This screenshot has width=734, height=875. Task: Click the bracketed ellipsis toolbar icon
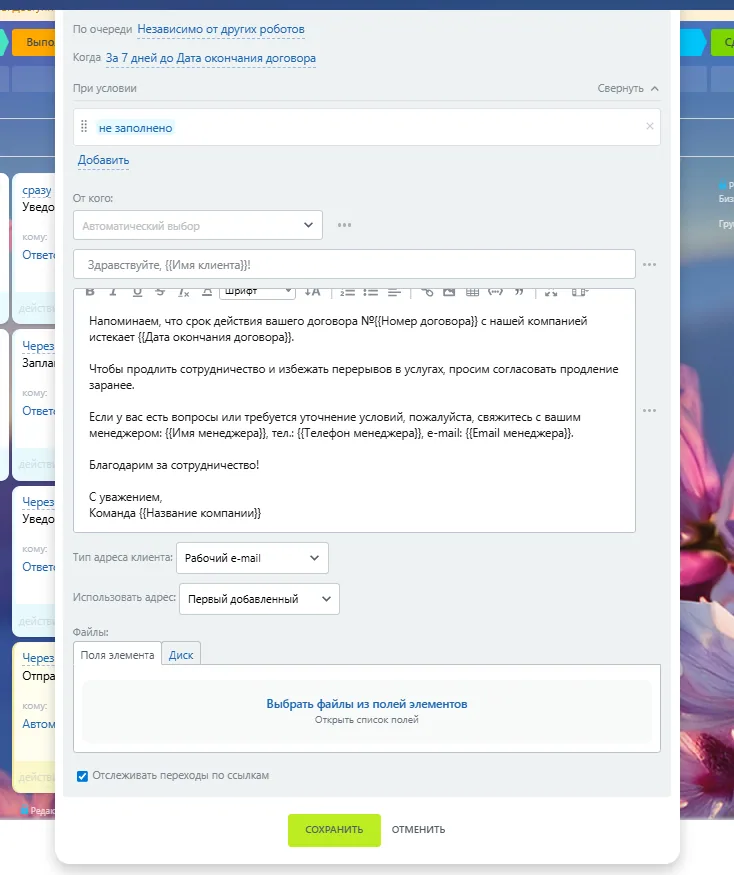click(x=495, y=292)
